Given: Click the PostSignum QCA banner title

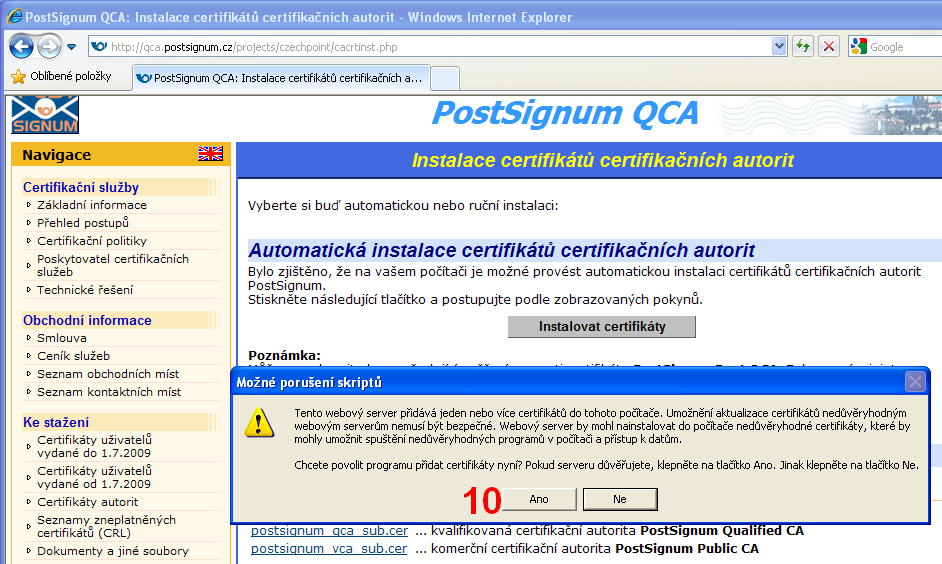Looking at the screenshot, I should coord(565,114).
